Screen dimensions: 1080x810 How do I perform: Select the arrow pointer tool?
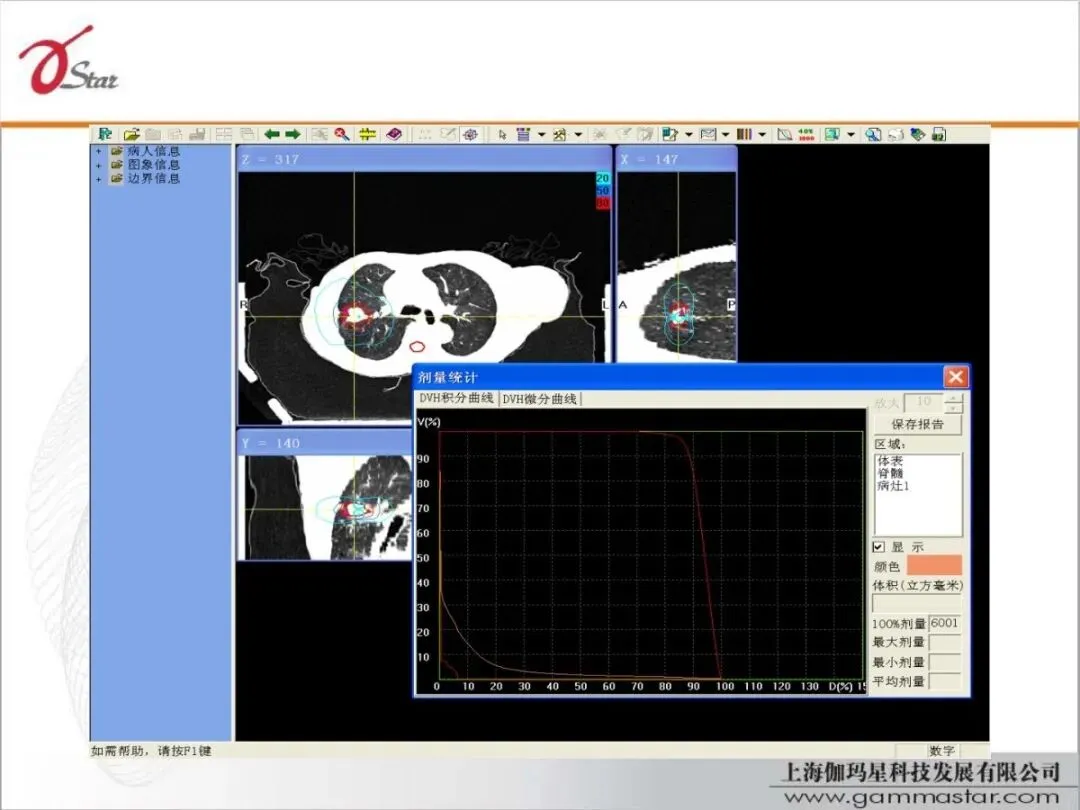point(502,134)
